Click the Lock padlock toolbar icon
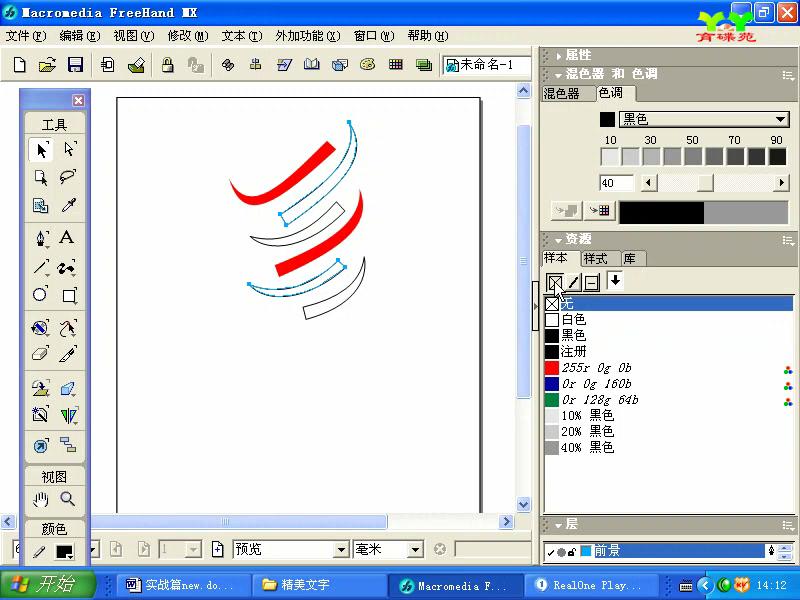 [167, 65]
